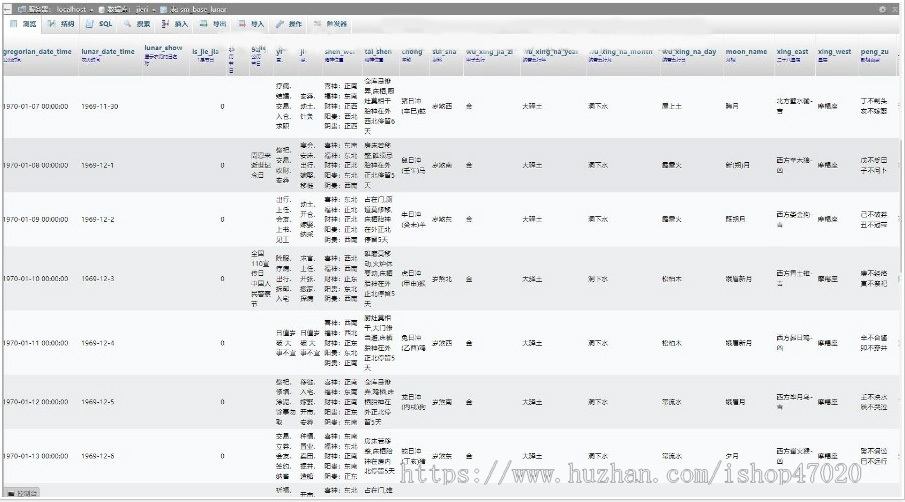Open the SQL tab
The image size is (905, 502).
pos(99,24)
